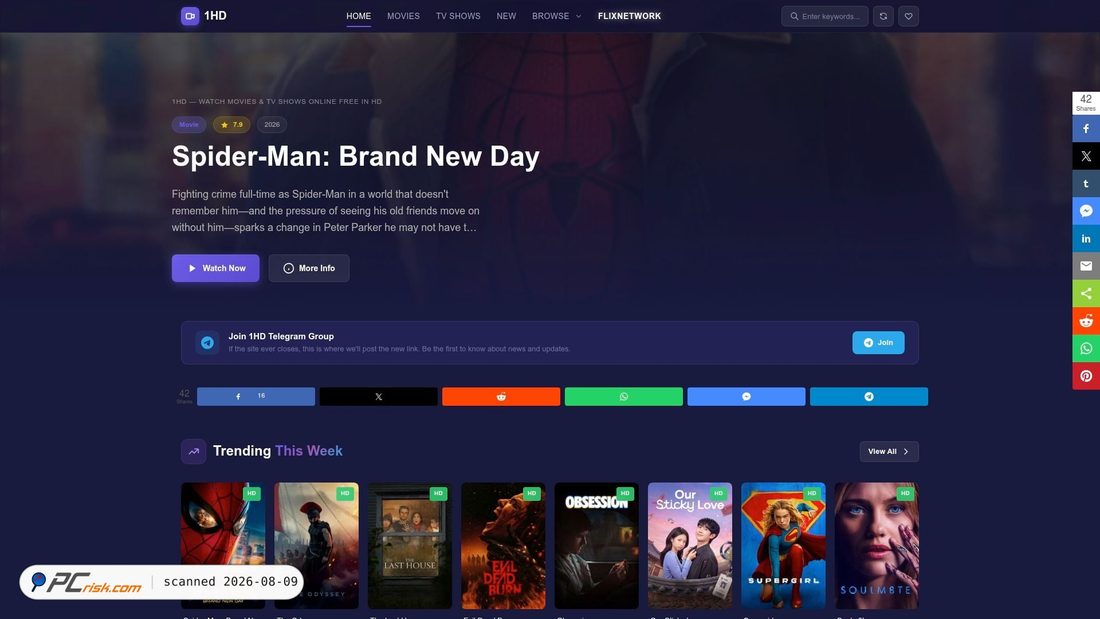1100x619 pixels.
Task: Open ShareThis green icon in side bar
Action: tap(1086, 293)
